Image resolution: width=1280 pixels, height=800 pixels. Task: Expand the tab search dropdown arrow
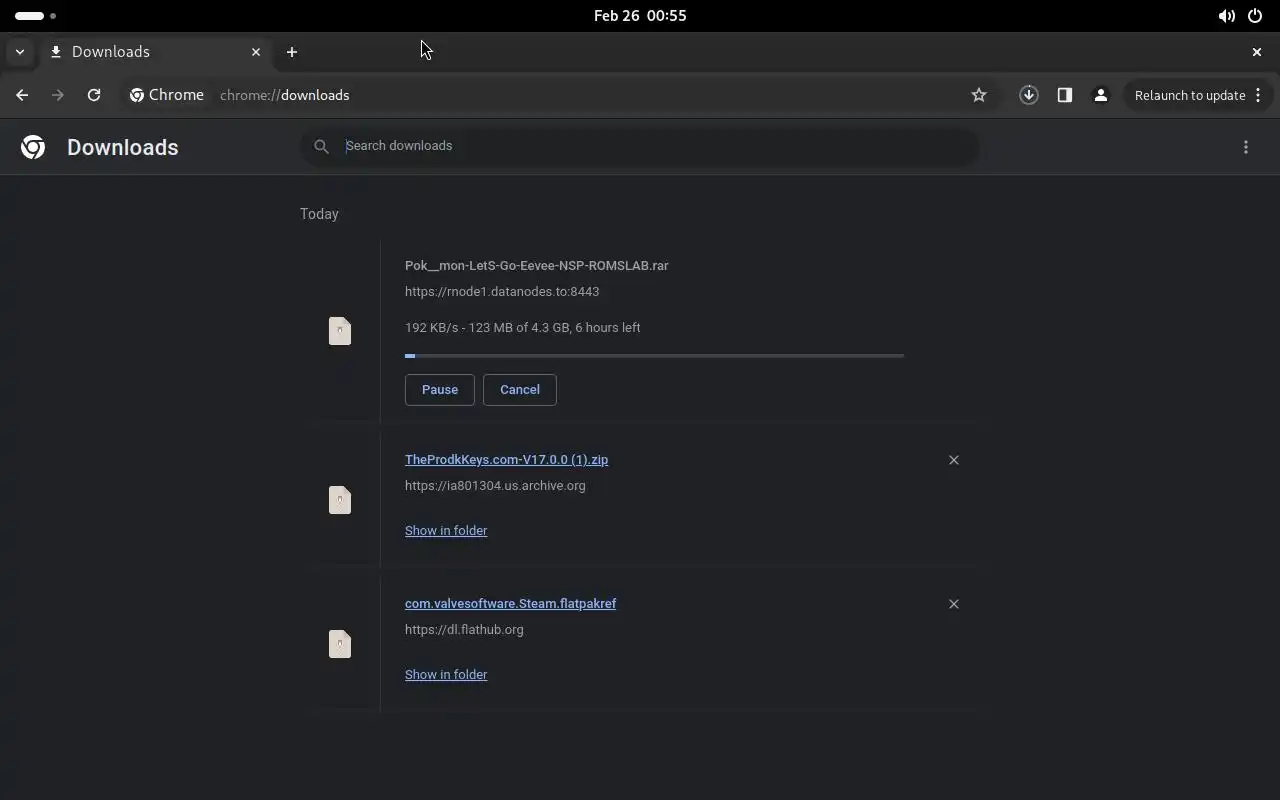19,52
